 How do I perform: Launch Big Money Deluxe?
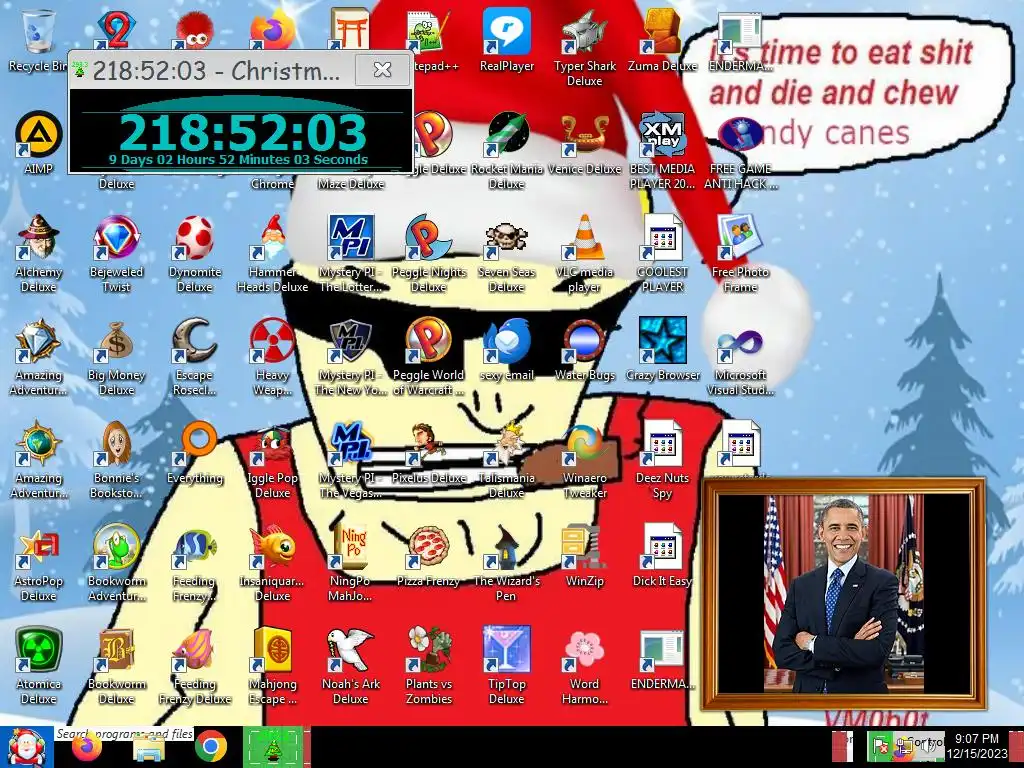coord(116,358)
